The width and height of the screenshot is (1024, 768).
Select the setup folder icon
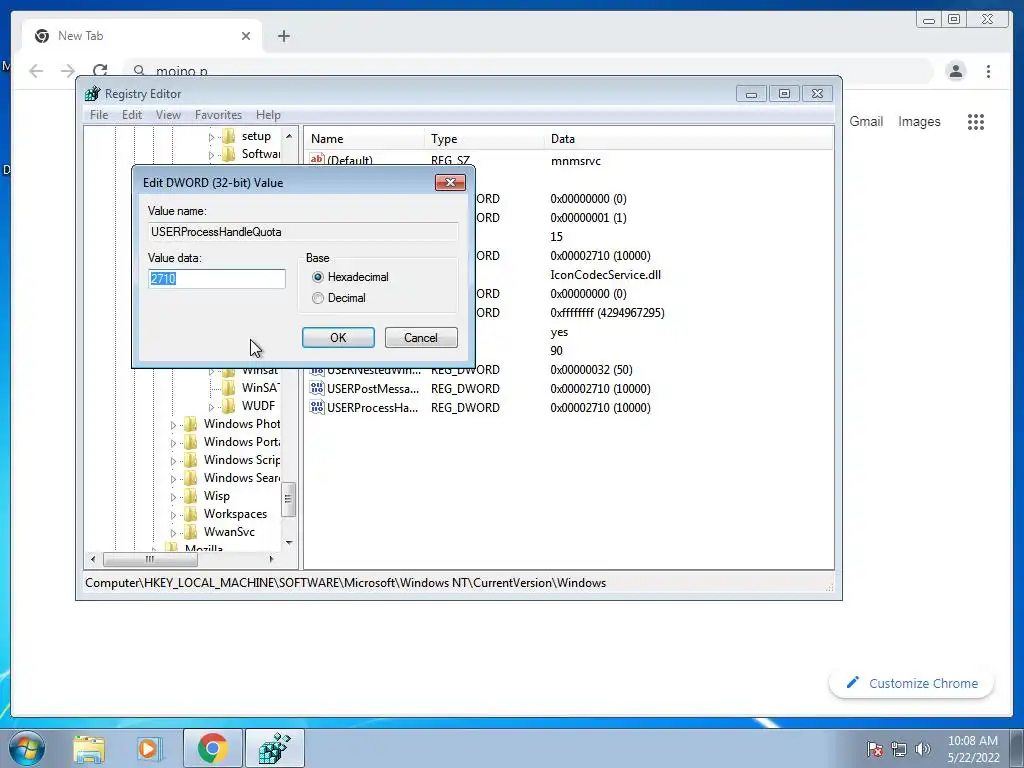pos(229,136)
